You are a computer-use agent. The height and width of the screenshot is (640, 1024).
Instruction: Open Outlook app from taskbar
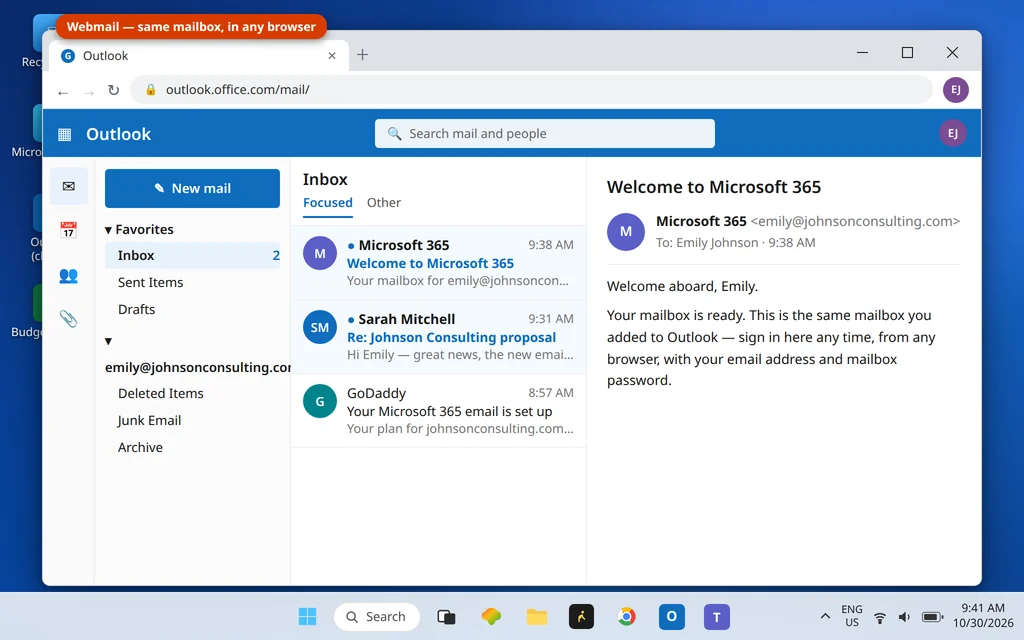[671, 616]
